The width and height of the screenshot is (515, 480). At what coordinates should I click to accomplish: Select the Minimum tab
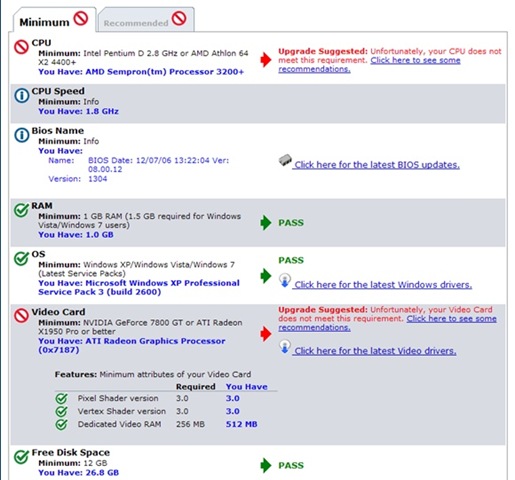coord(54,20)
